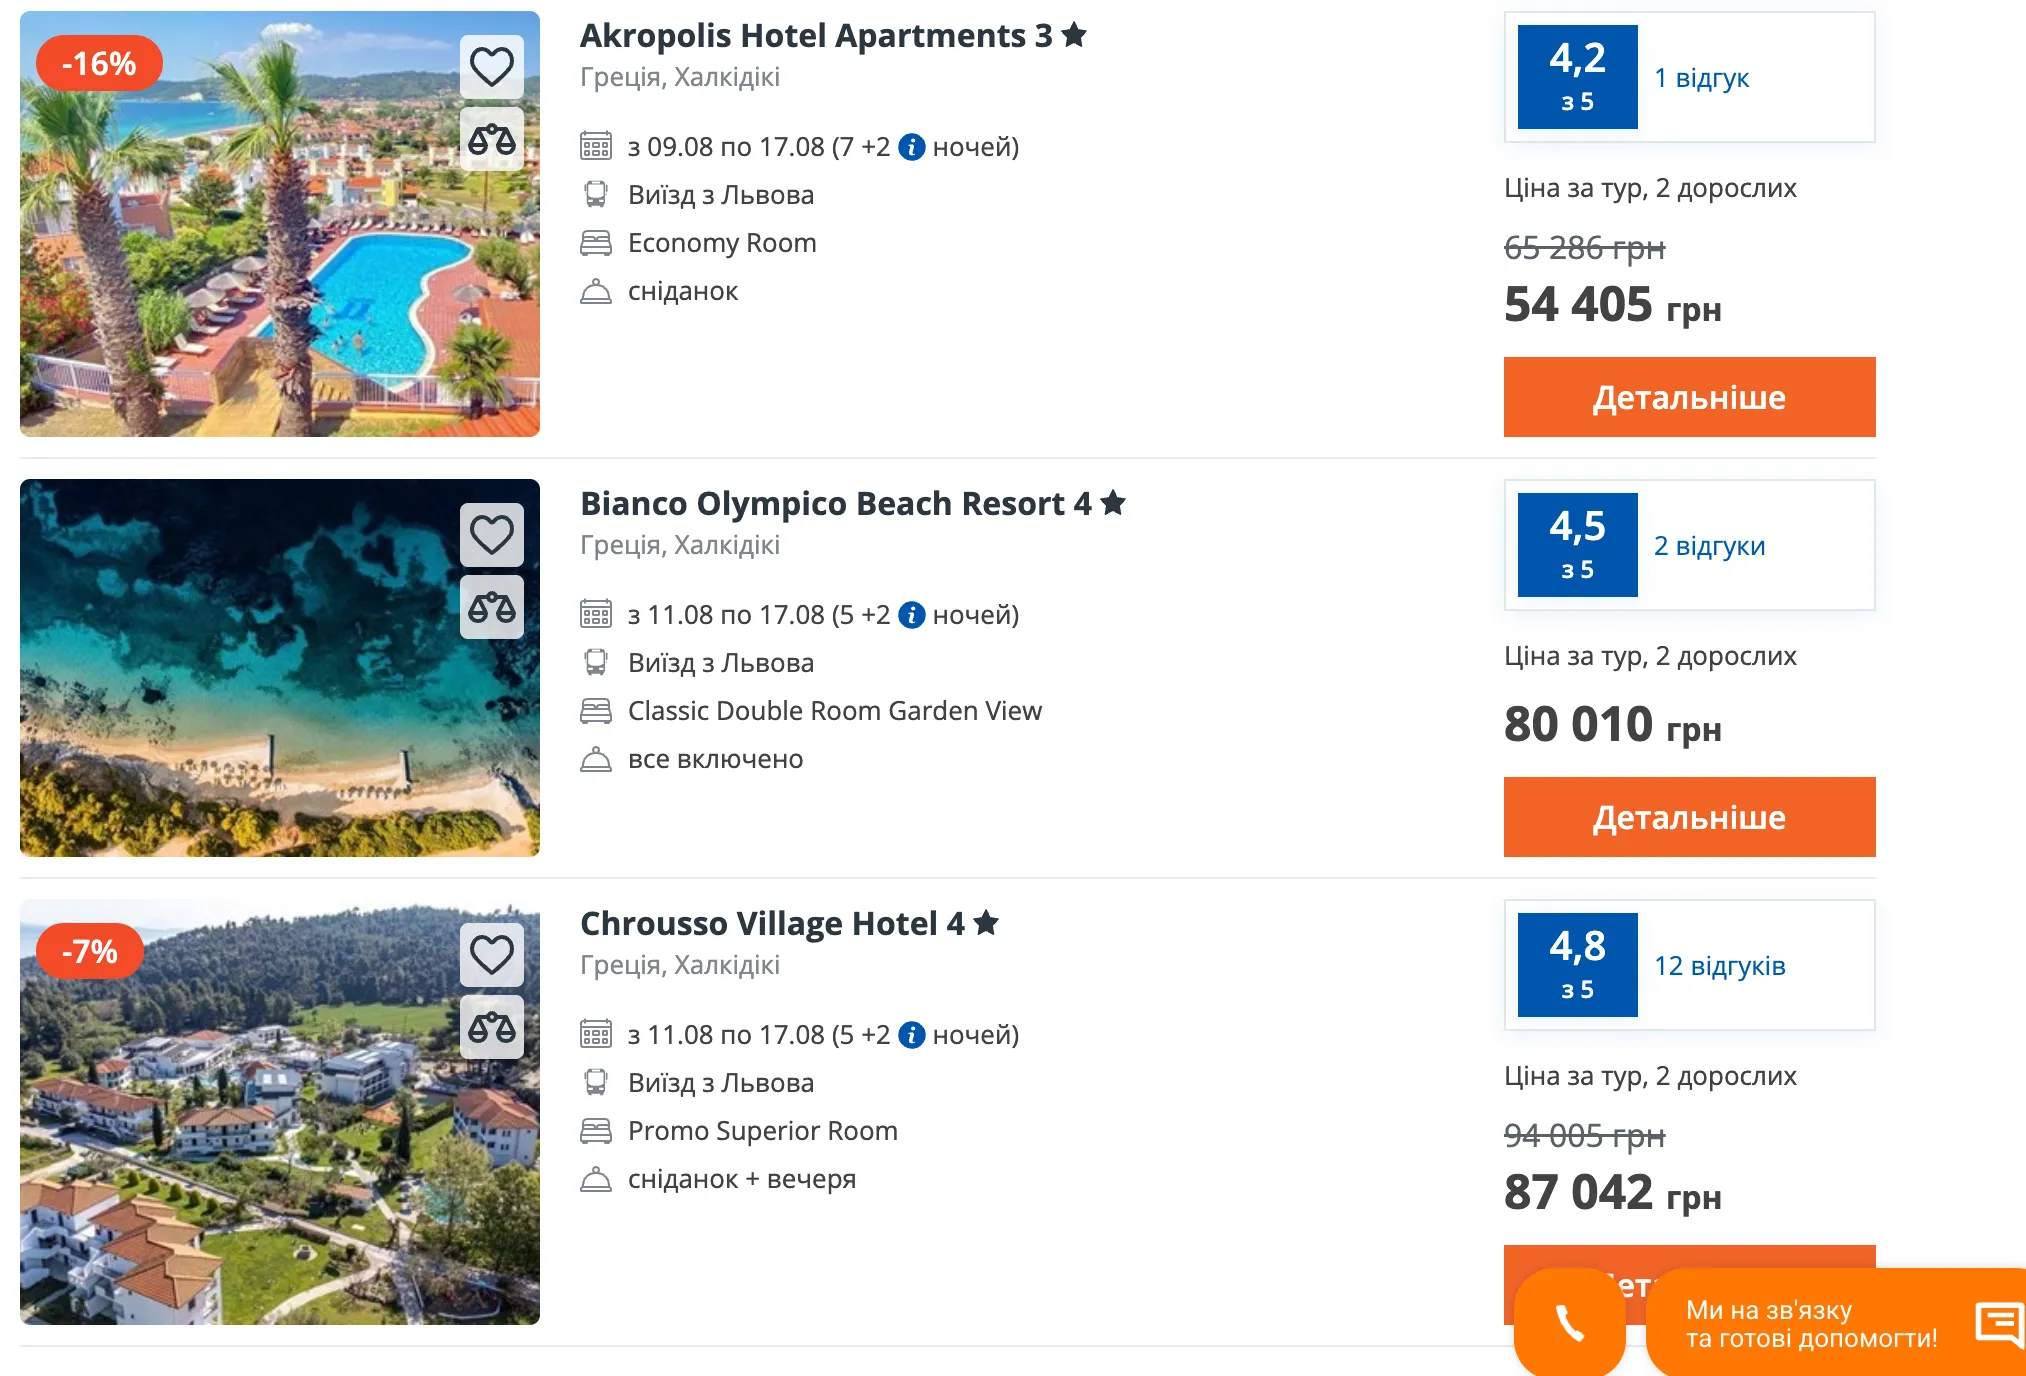Favorite the Chrousso Village Hotel with heart
The height and width of the screenshot is (1376, 2026).
tap(491, 955)
